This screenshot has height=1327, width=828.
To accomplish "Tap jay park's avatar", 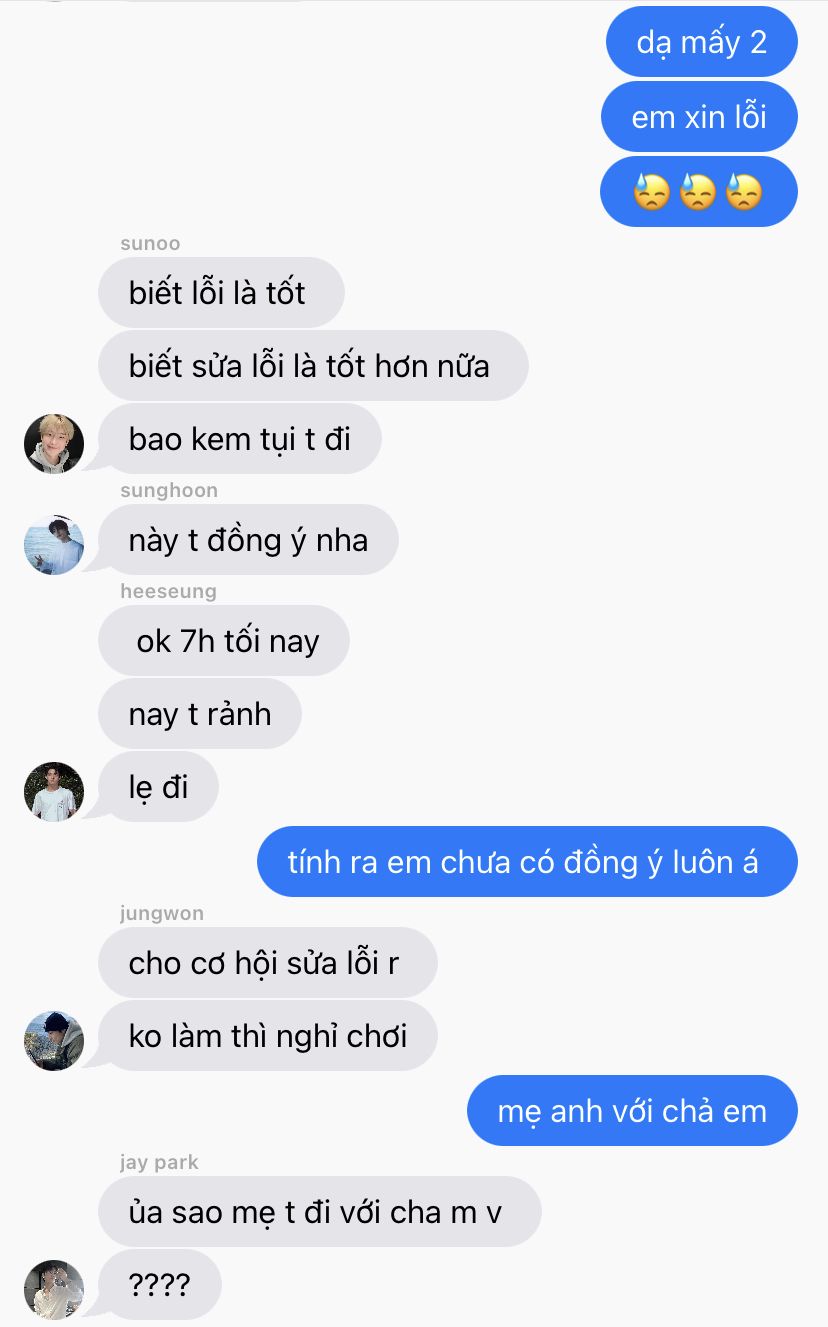I will (x=54, y=1289).
